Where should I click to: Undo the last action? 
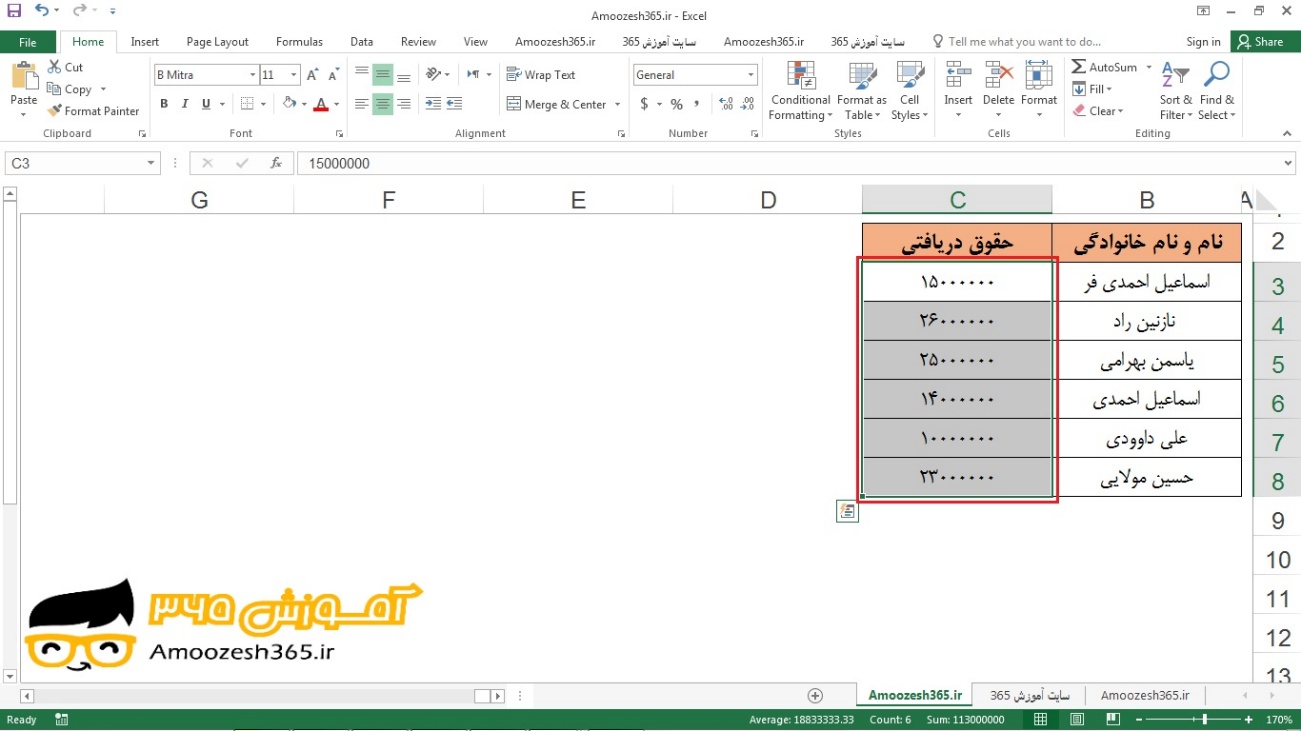pyautogui.click(x=41, y=11)
